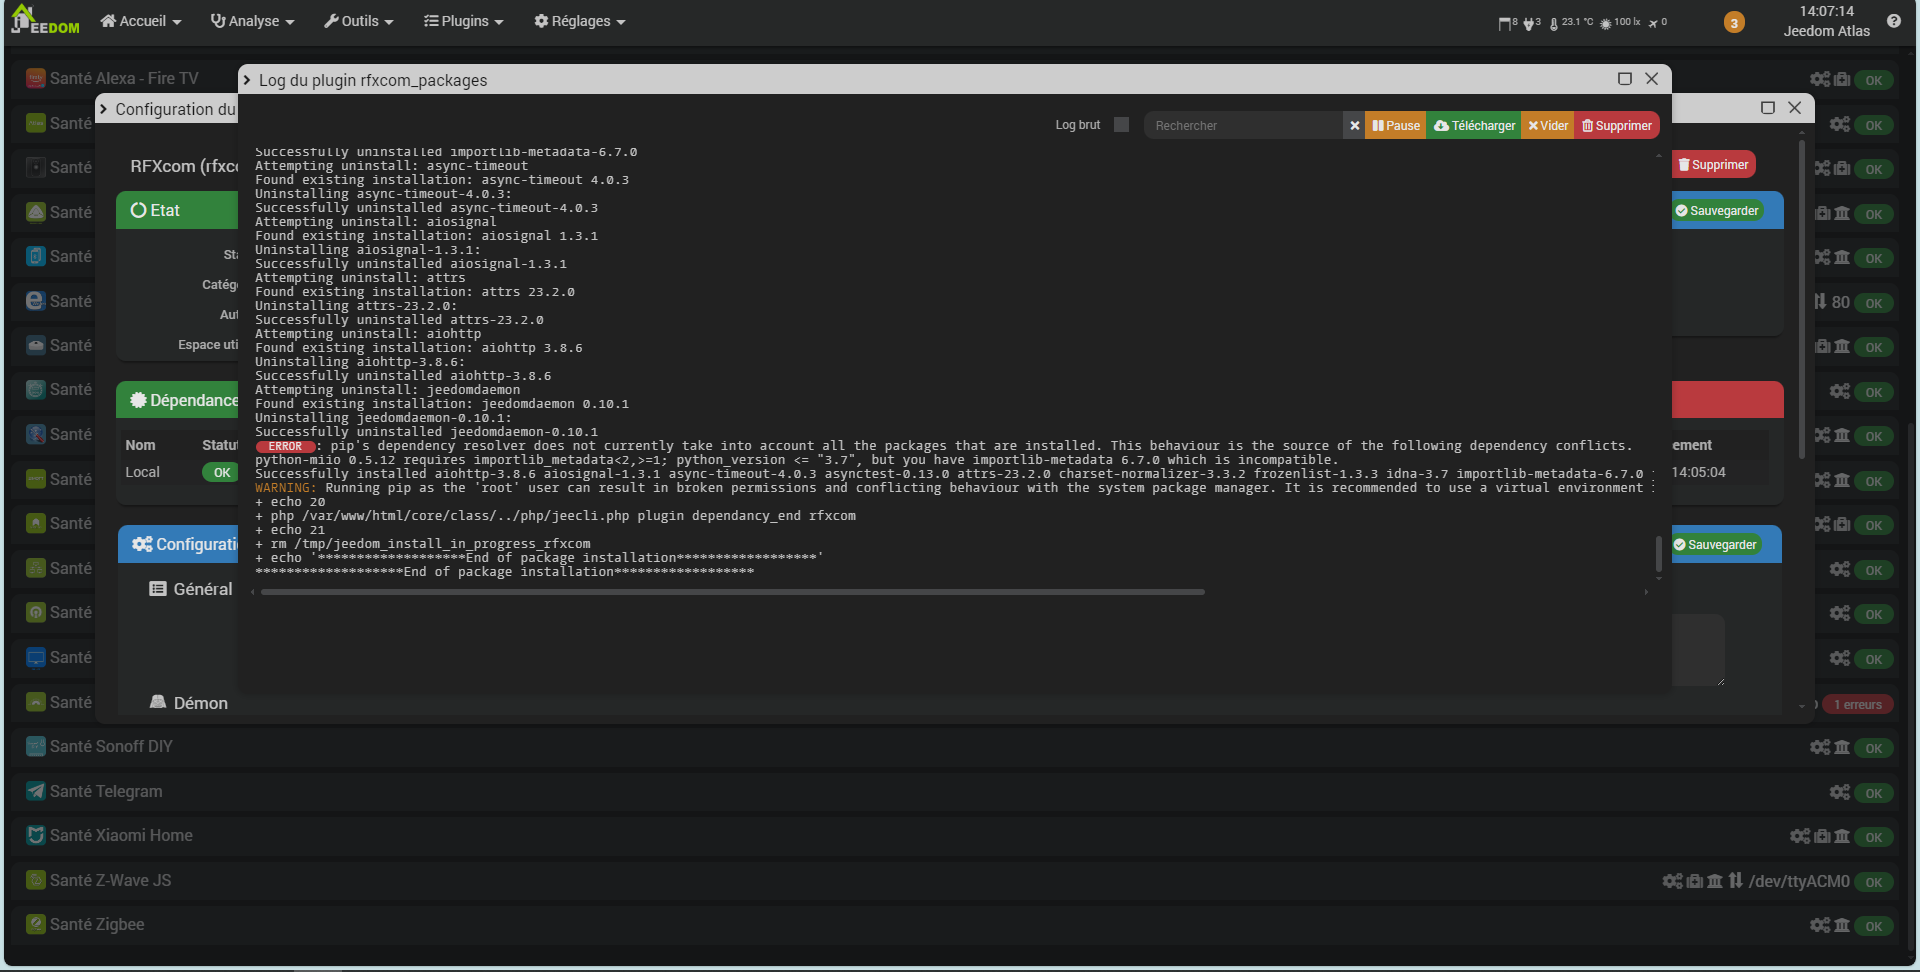1920x972 pixels.
Task: Click the medkit icon in the Santé Xiaomi Home row
Action: 1822,836
